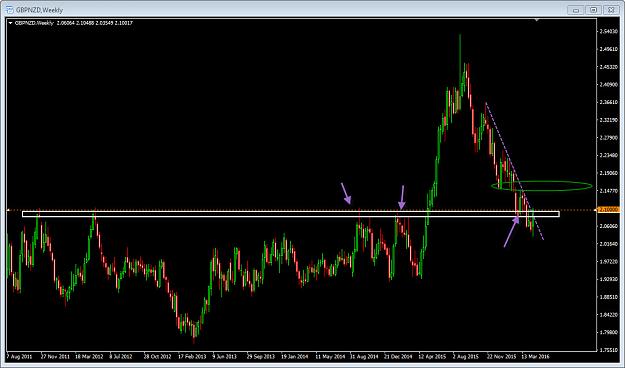Minimize the GBPNZD,Weekly chart window
Image resolution: width=625 pixels, height=368 pixels.
tap(576, 10)
